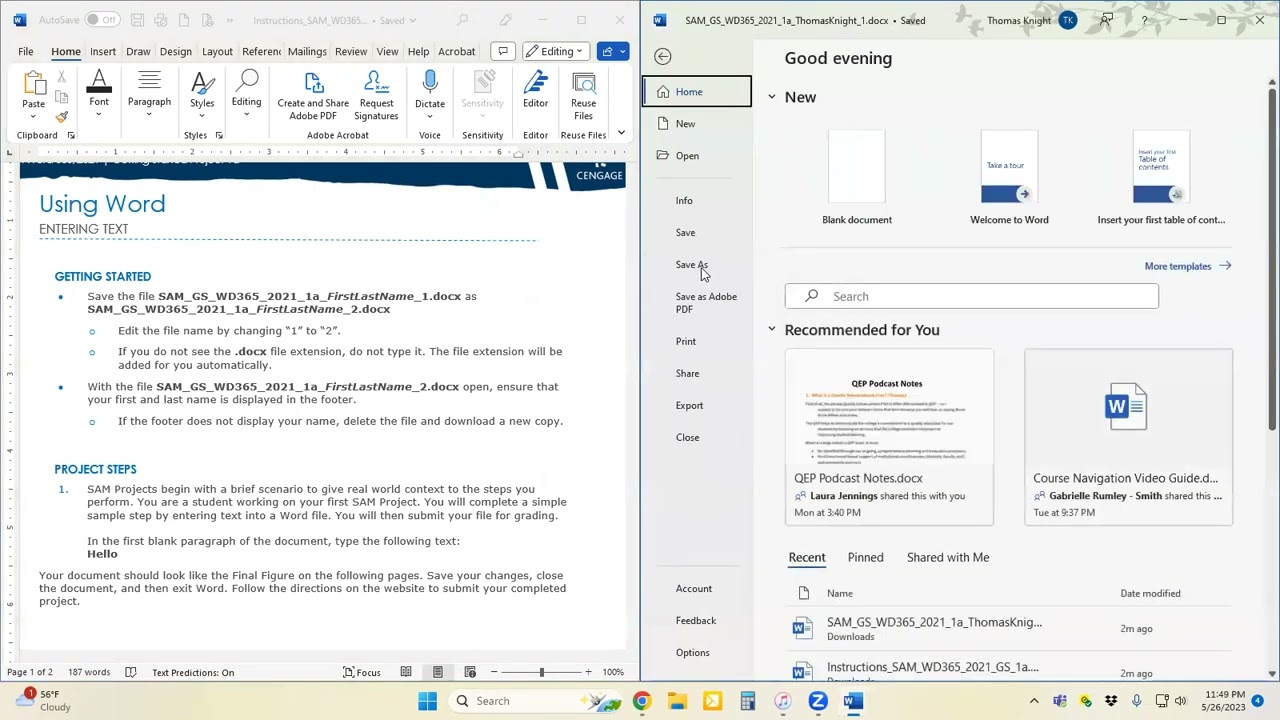Screen dimensions: 1280x720
Task: Click the Format Painter brush icon
Action: pyautogui.click(x=61, y=117)
